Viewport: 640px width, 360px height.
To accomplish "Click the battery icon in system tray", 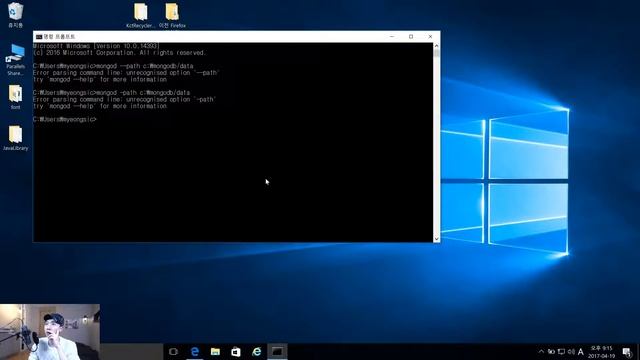I will coord(551,351).
